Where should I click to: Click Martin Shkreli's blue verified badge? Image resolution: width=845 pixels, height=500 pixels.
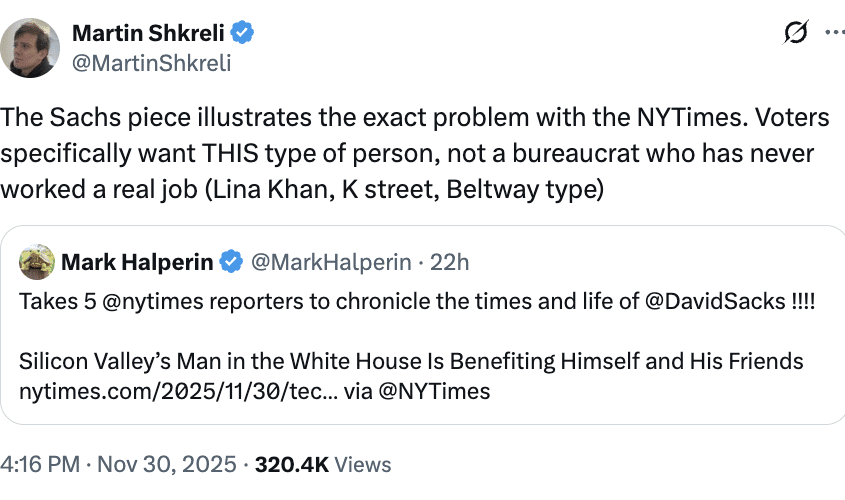coord(243,33)
